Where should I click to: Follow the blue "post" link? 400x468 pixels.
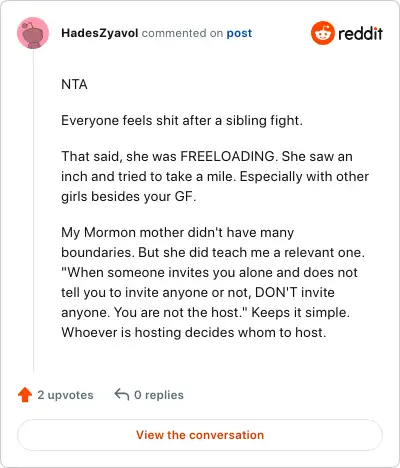[239, 33]
